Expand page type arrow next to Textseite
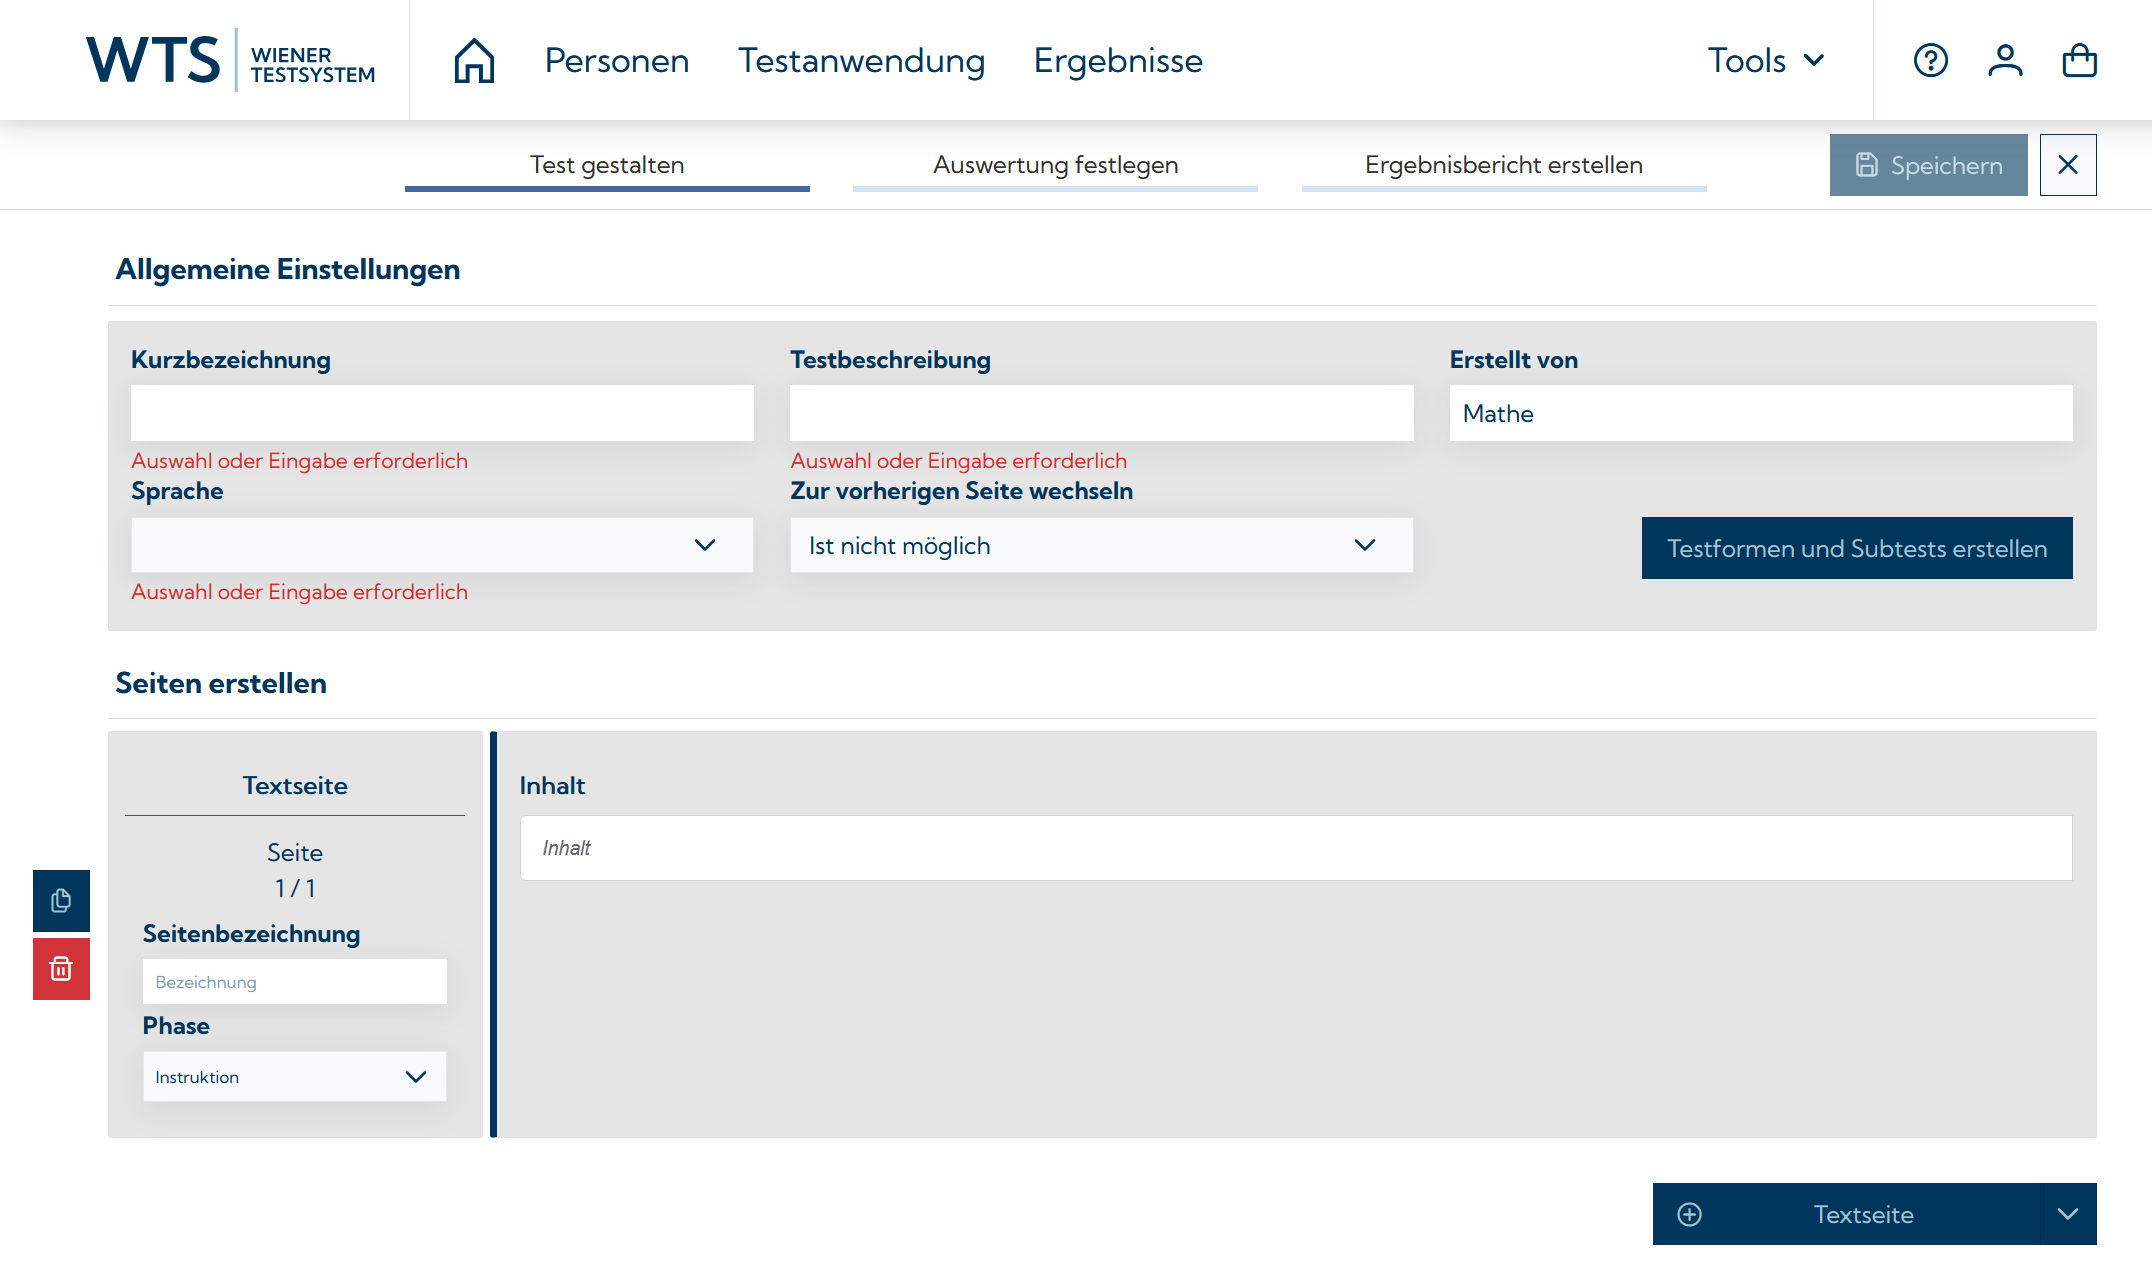This screenshot has height=1269, width=2152. click(x=2067, y=1214)
